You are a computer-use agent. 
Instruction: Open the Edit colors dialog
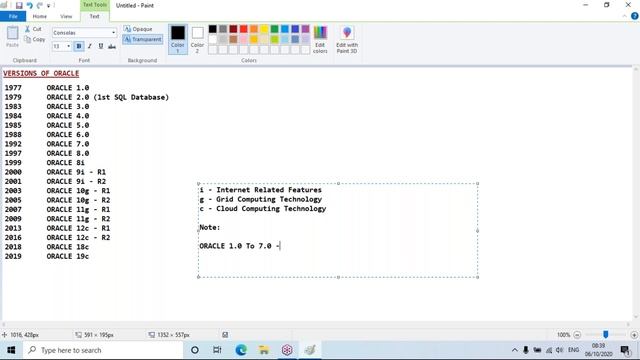[320, 39]
